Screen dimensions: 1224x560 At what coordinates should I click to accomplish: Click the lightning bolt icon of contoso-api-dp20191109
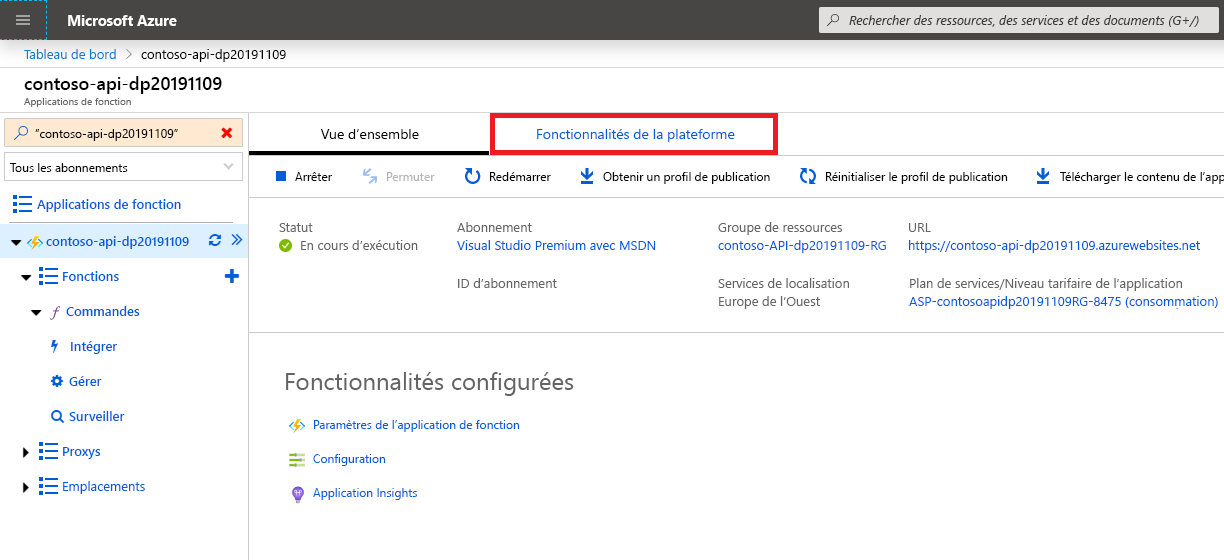tap(34, 242)
